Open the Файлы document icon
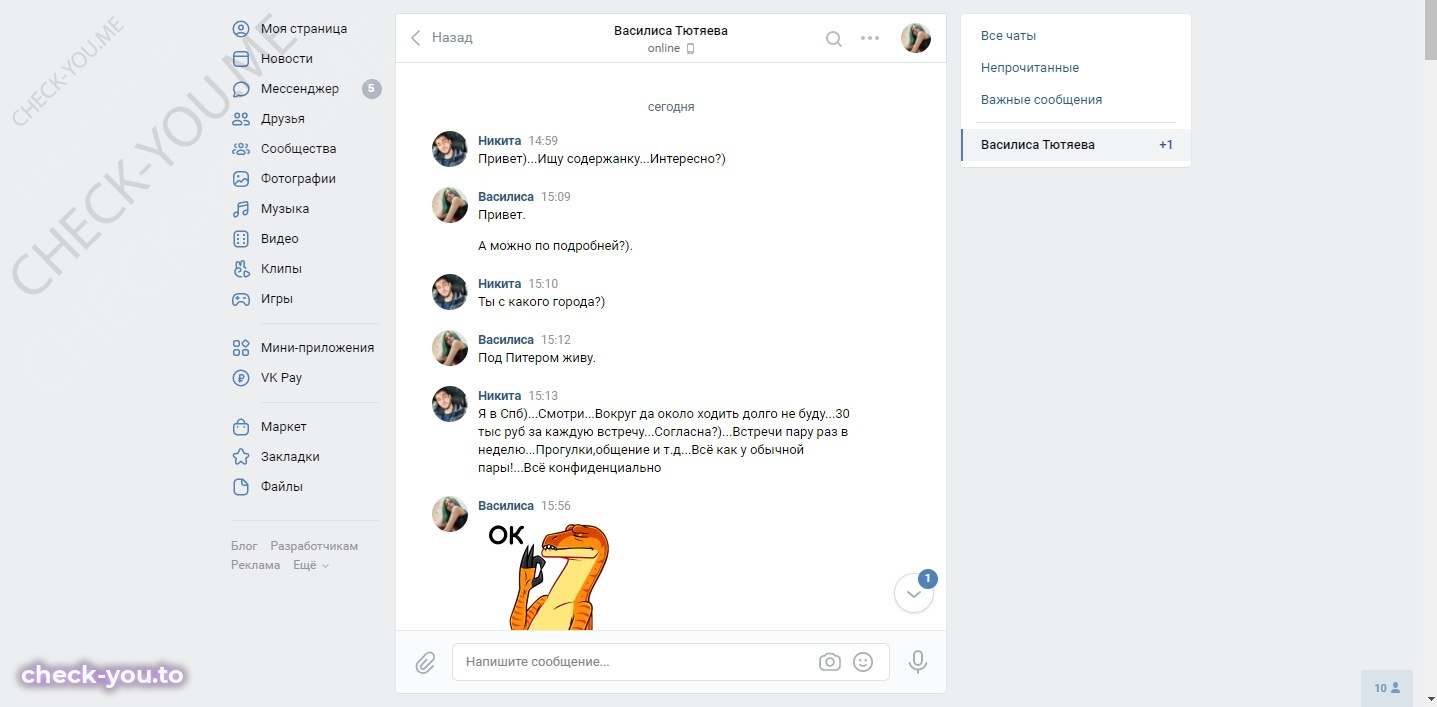 (241, 487)
